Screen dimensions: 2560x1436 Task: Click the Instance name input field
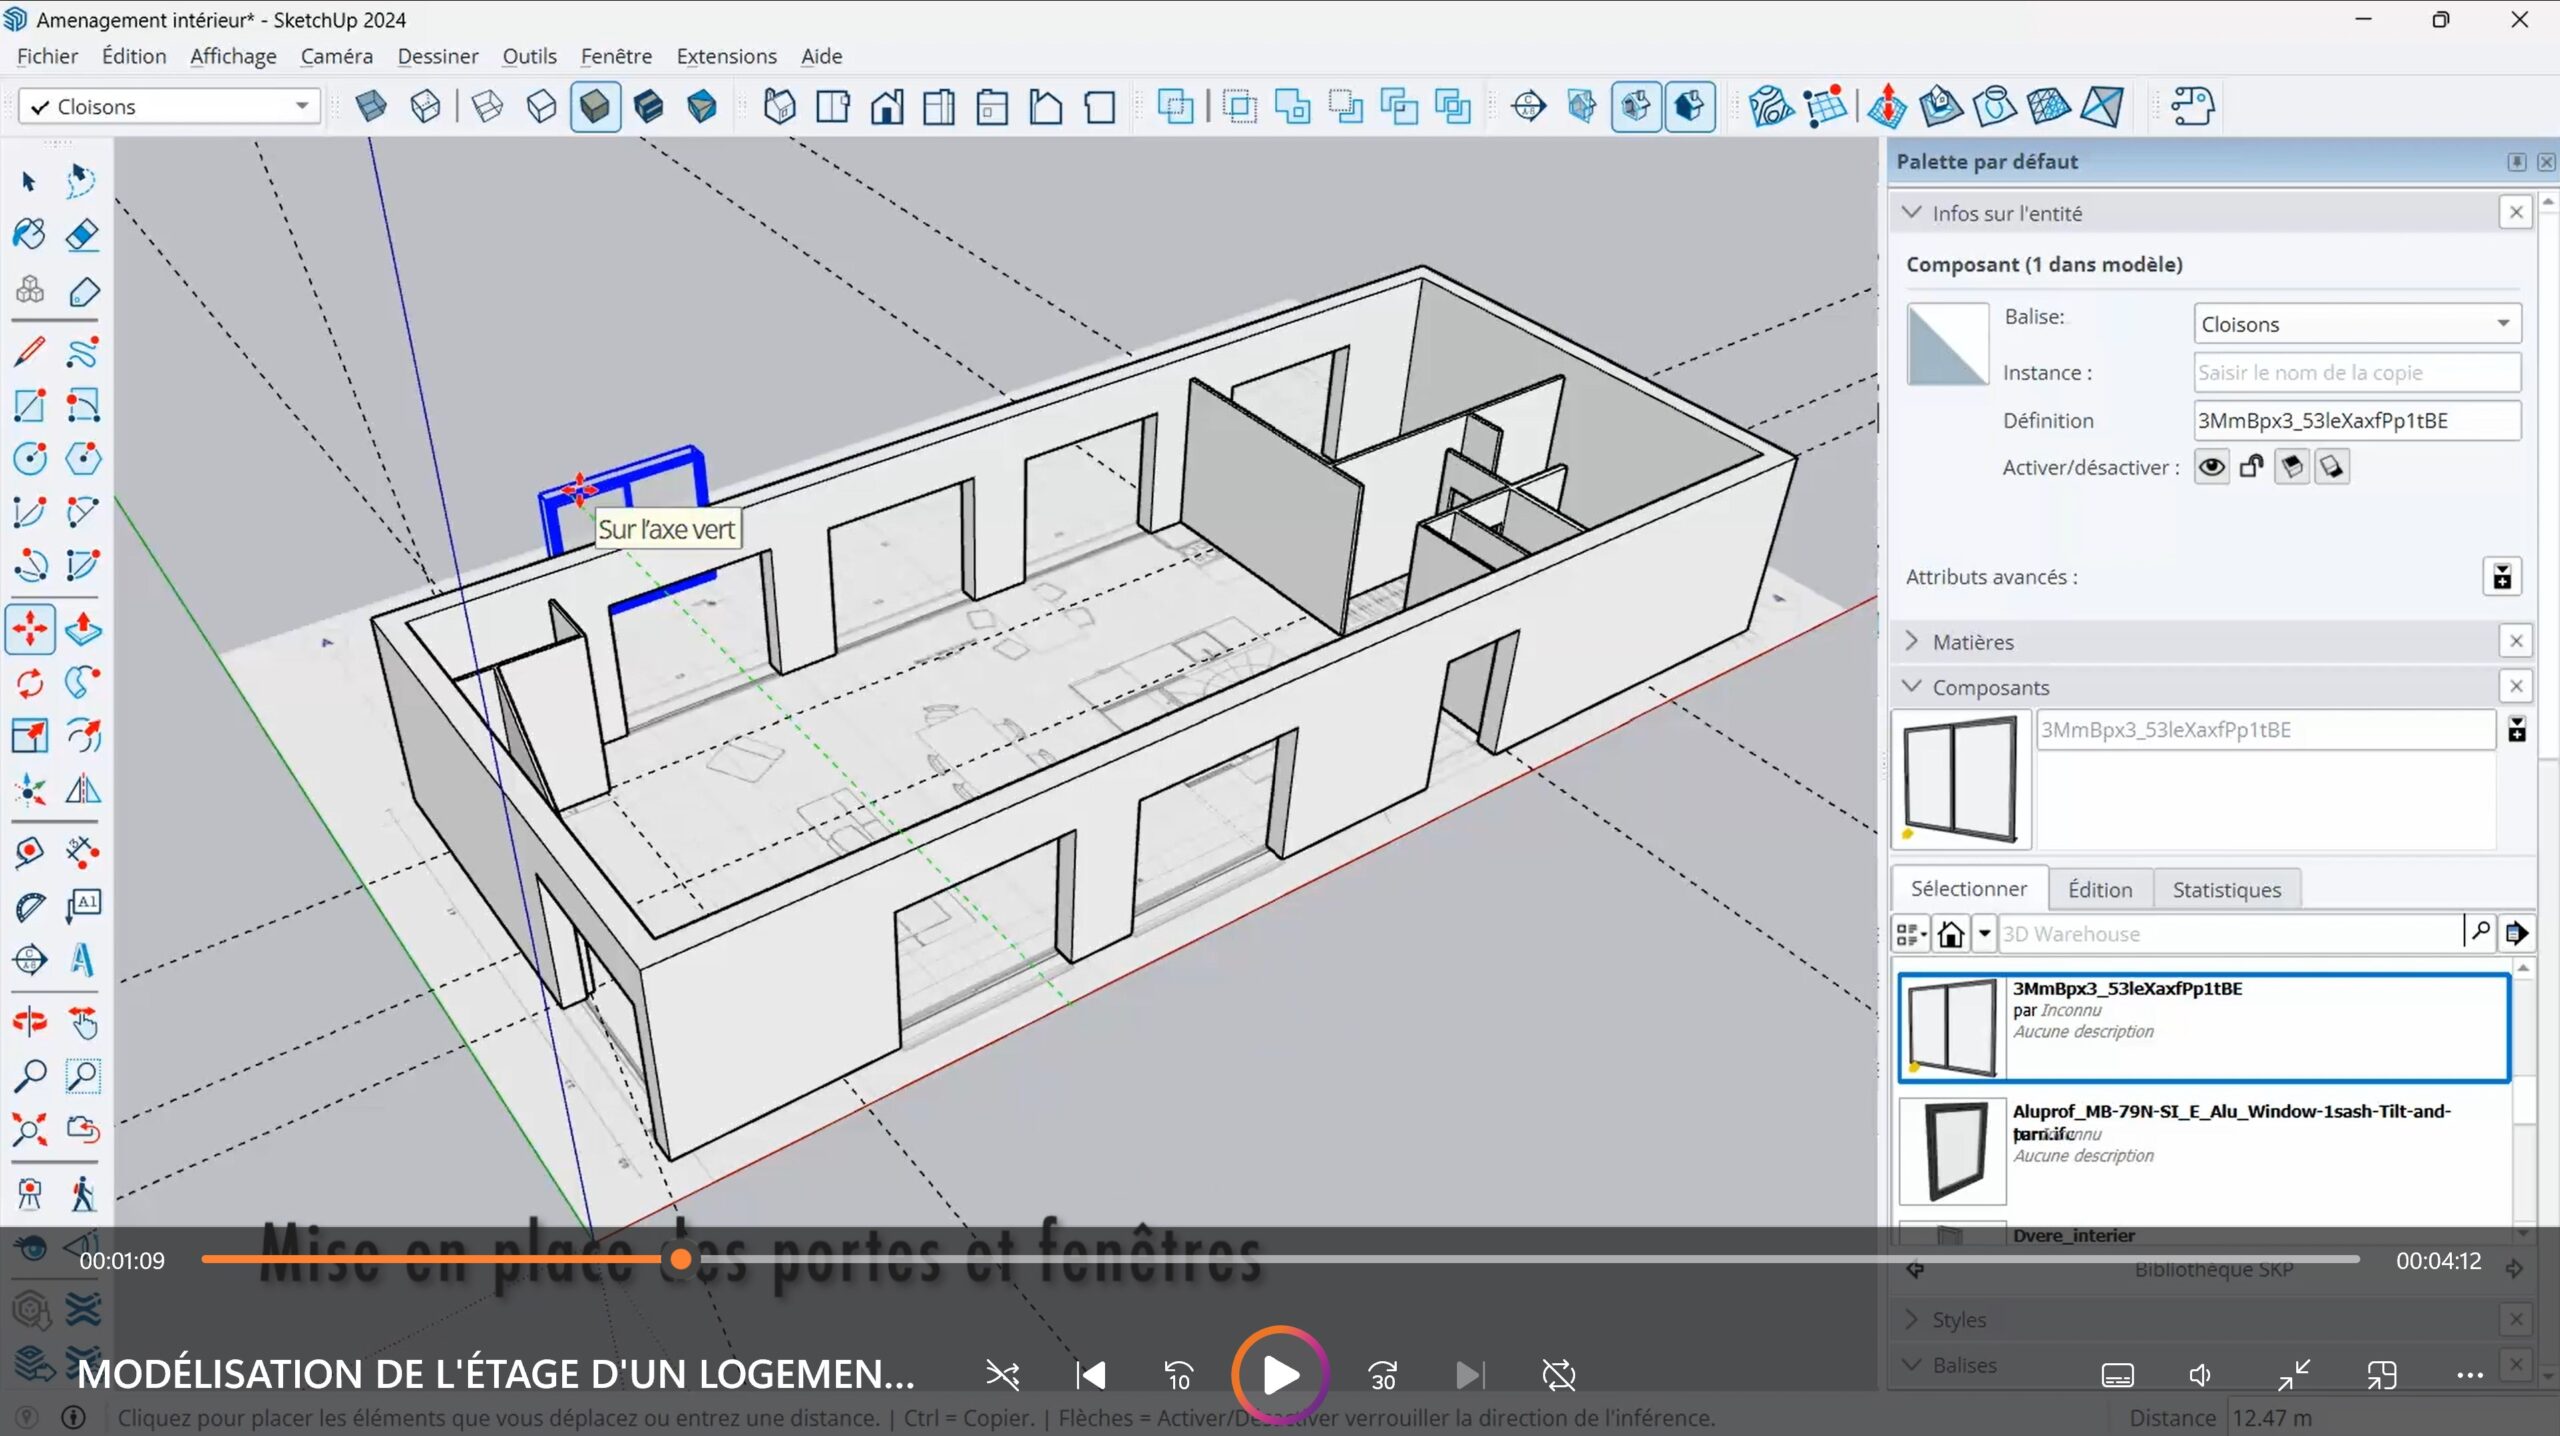point(2357,372)
